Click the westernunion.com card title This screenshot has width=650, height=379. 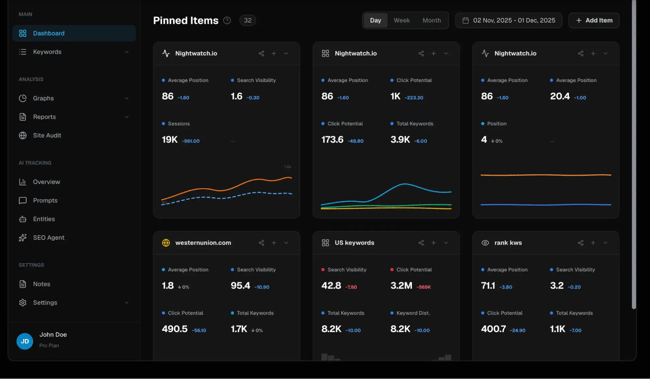point(203,243)
